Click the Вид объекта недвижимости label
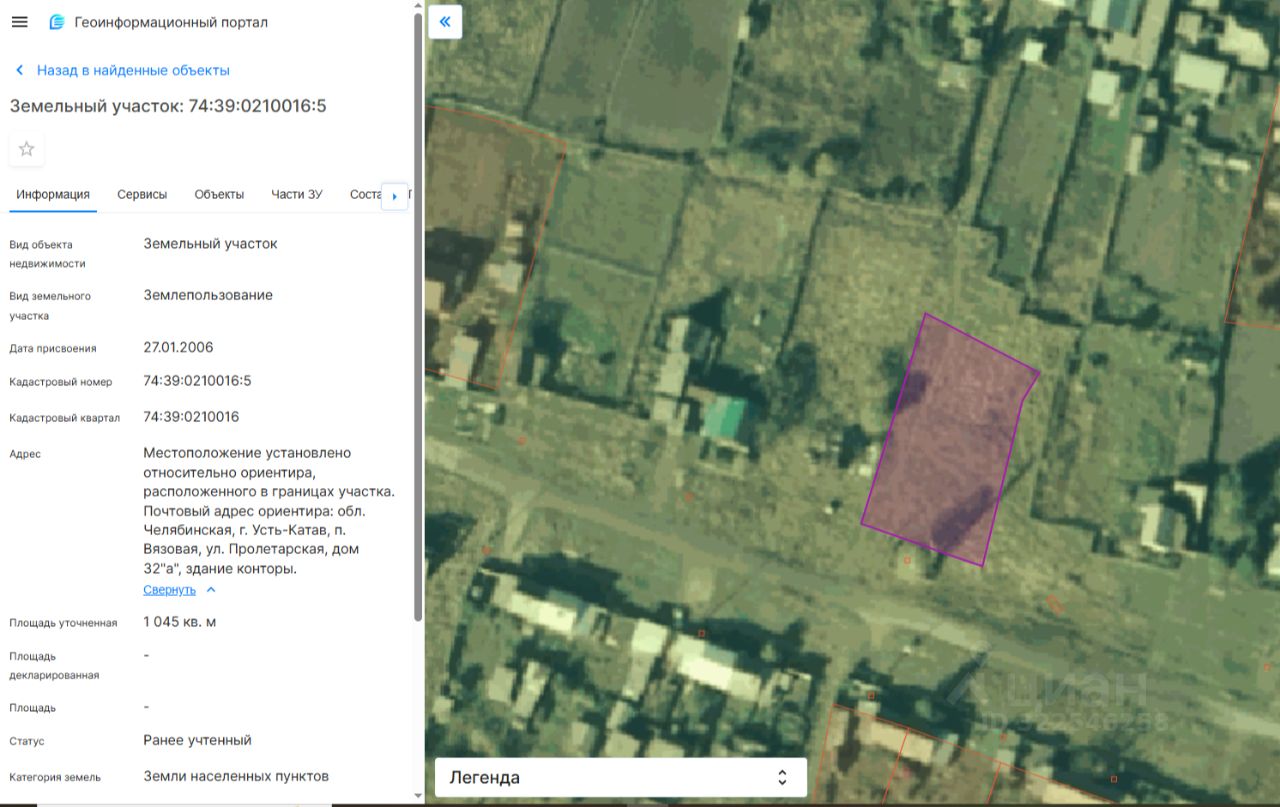 (x=47, y=254)
